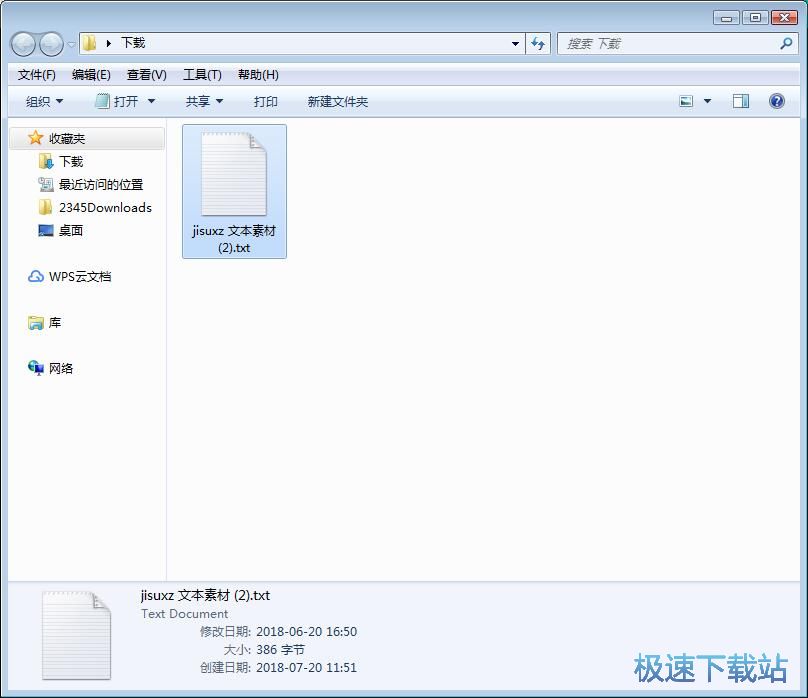The width and height of the screenshot is (808, 698).
Task: Click the magnifier search icon
Action: [x=786, y=44]
